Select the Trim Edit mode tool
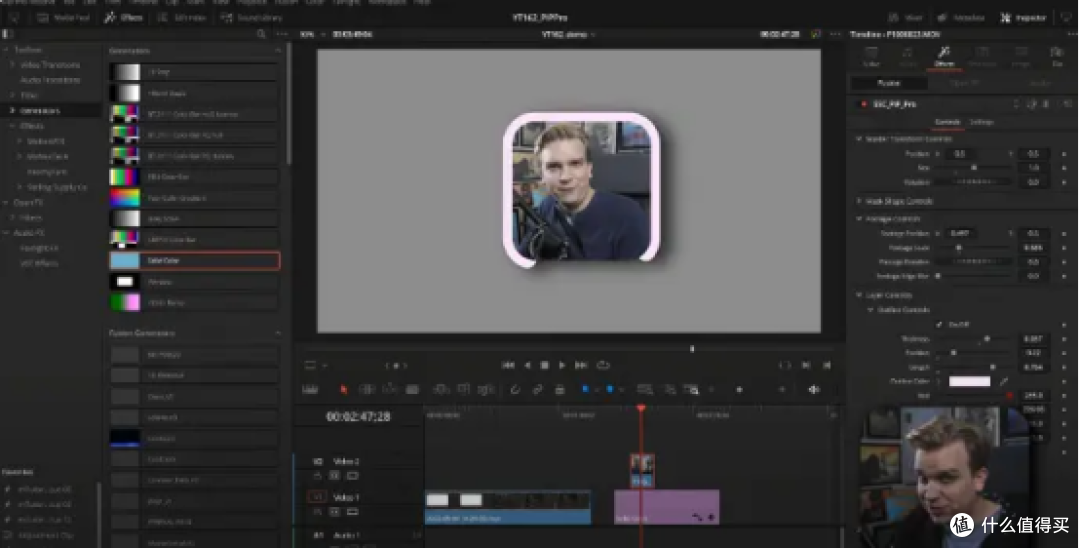1080x548 pixels. [x=366, y=390]
